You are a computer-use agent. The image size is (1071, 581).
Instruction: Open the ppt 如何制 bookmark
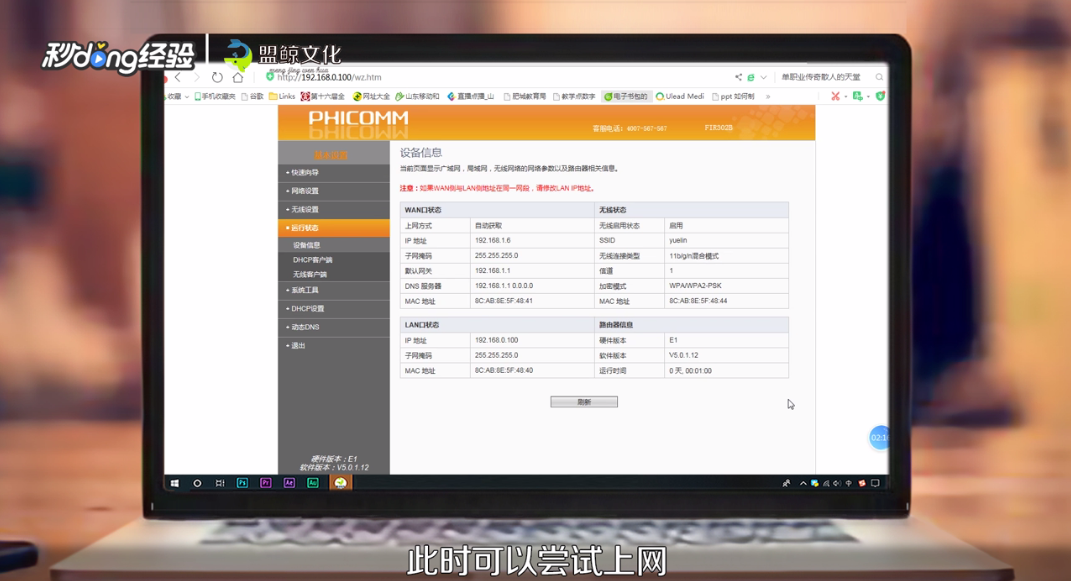(733, 97)
